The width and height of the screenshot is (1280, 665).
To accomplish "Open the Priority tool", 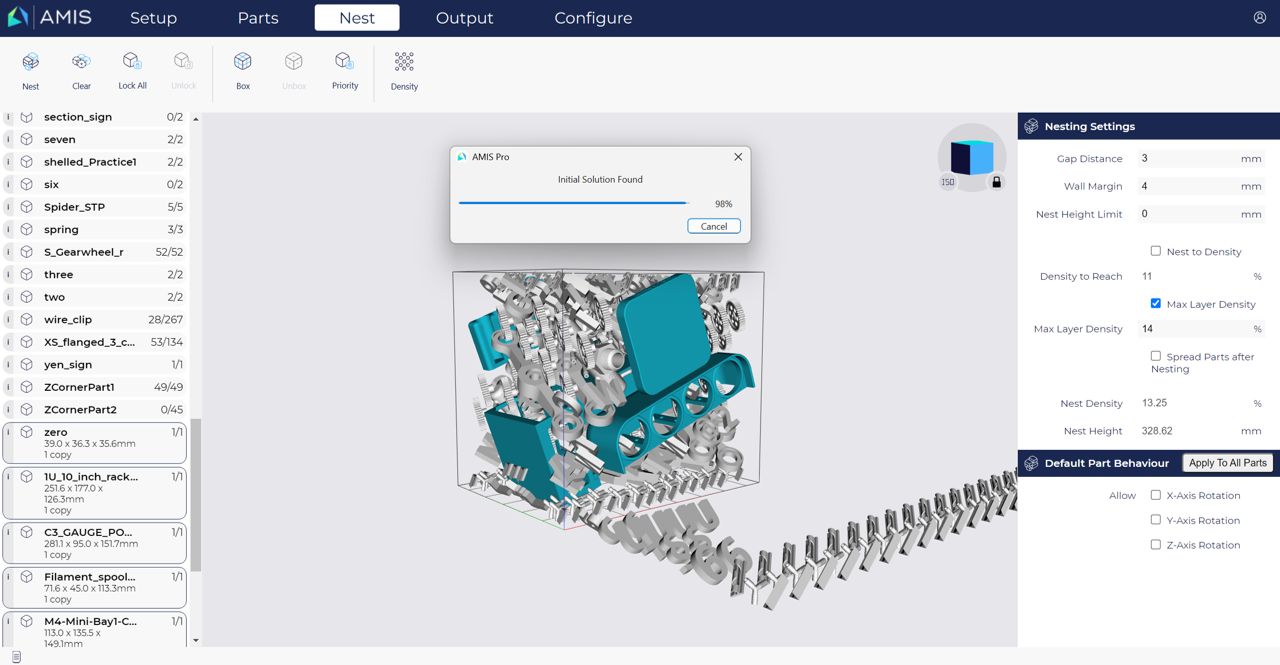I will point(345,70).
